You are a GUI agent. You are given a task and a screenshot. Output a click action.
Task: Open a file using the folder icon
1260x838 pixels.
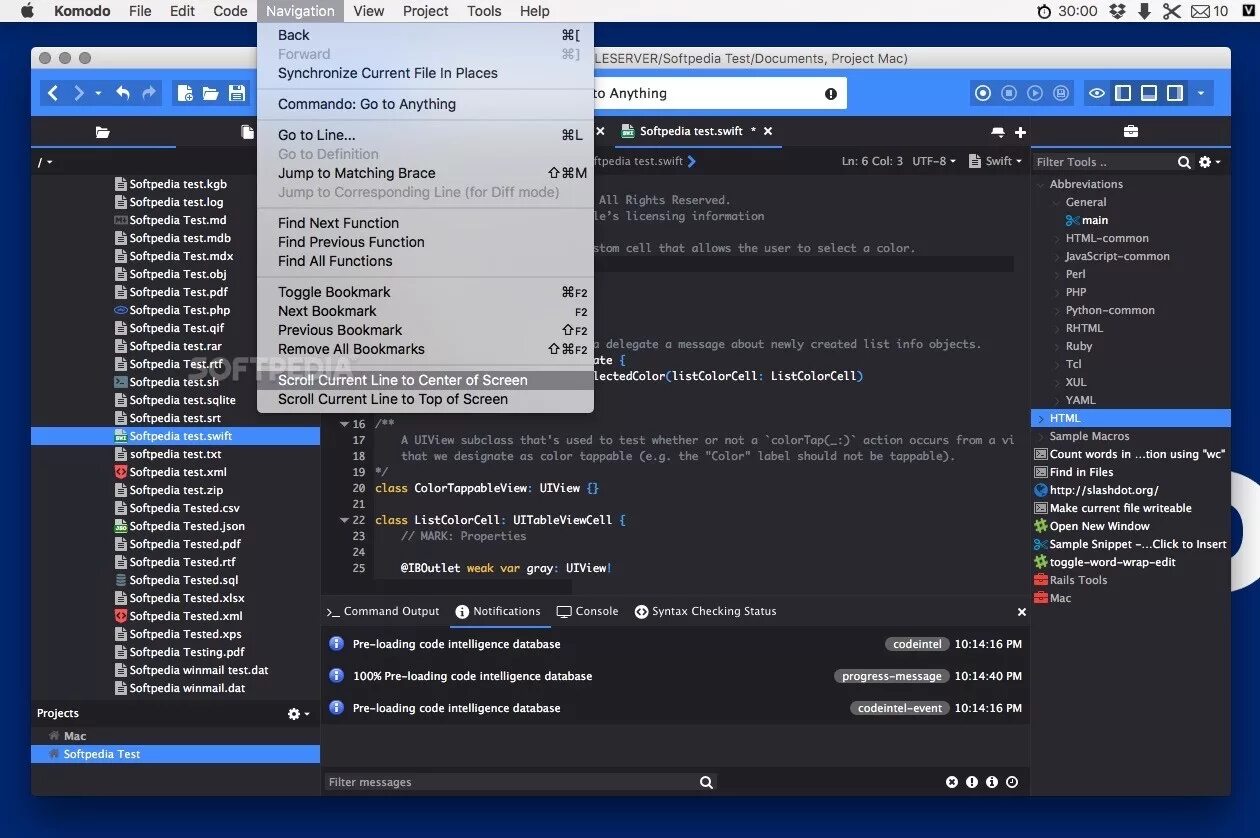pyautogui.click(x=211, y=93)
